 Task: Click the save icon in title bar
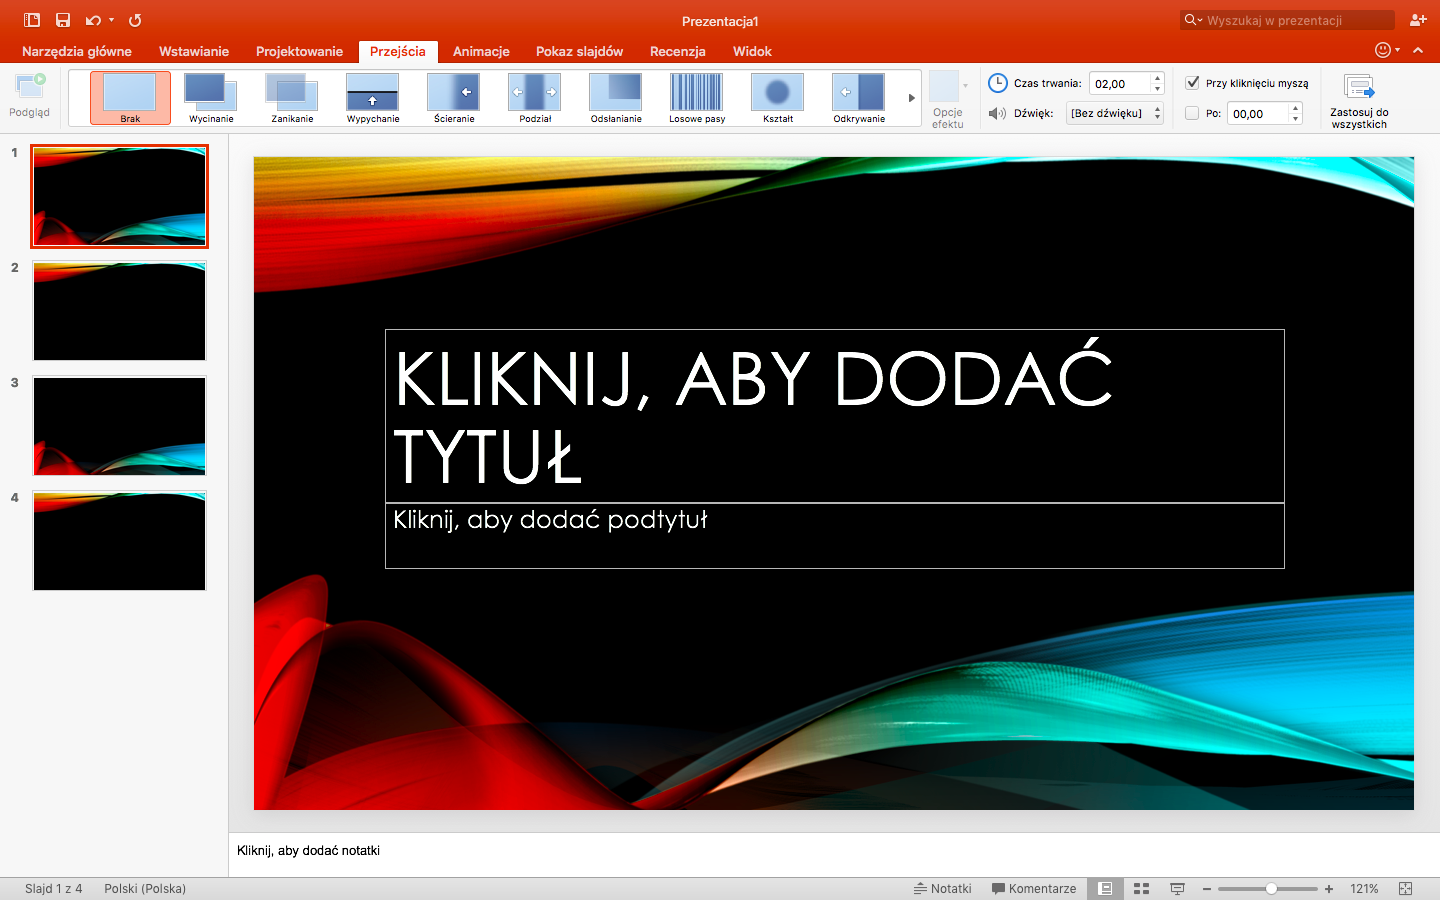click(63, 20)
